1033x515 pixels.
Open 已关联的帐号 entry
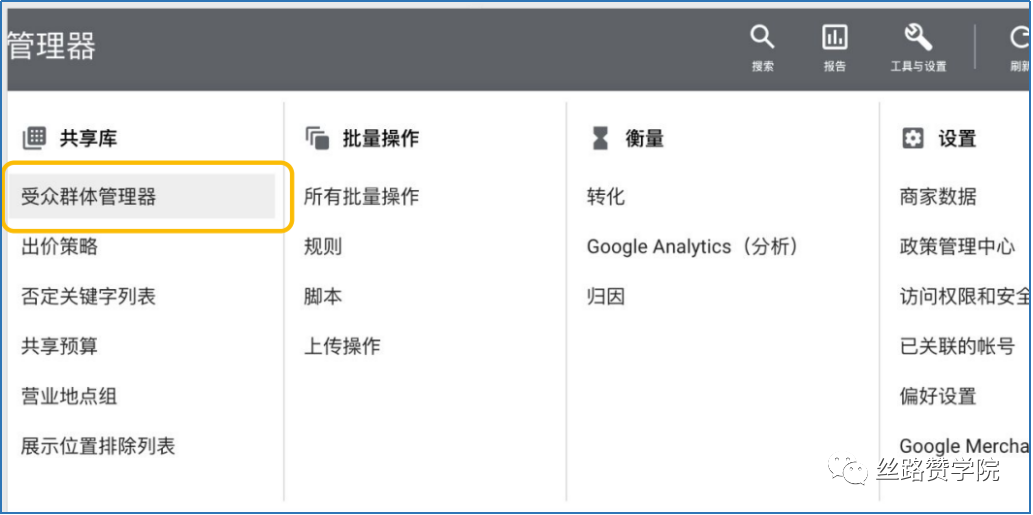tap(957, 346)
